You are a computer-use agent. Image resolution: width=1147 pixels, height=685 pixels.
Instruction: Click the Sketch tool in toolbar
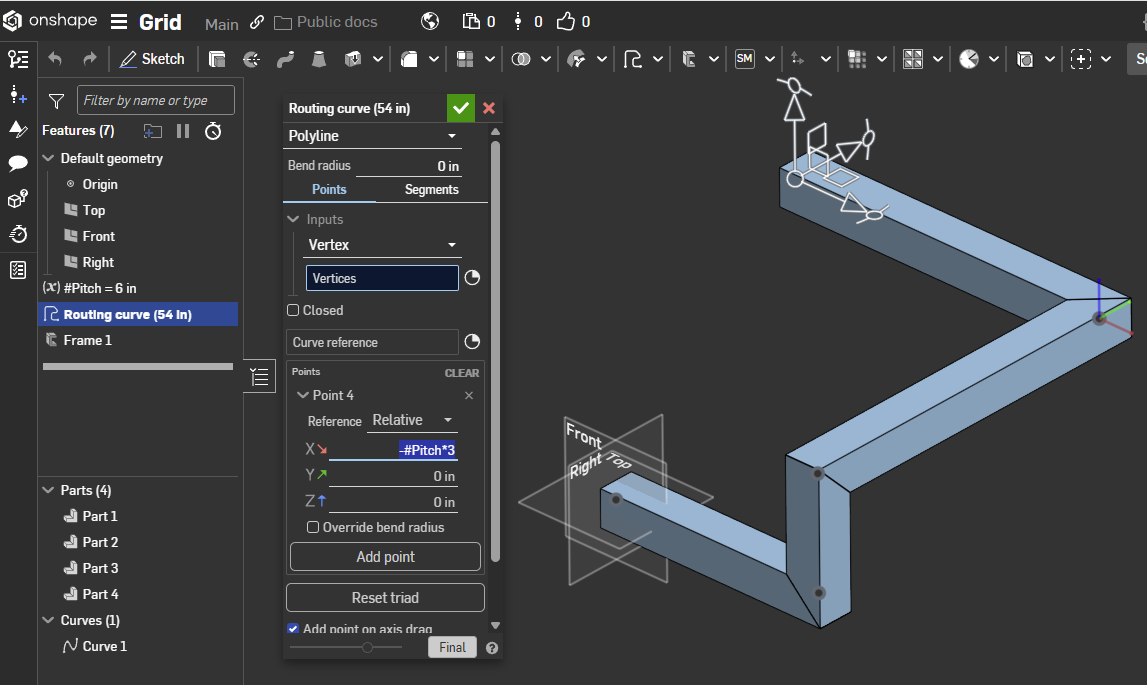[152, 59]
